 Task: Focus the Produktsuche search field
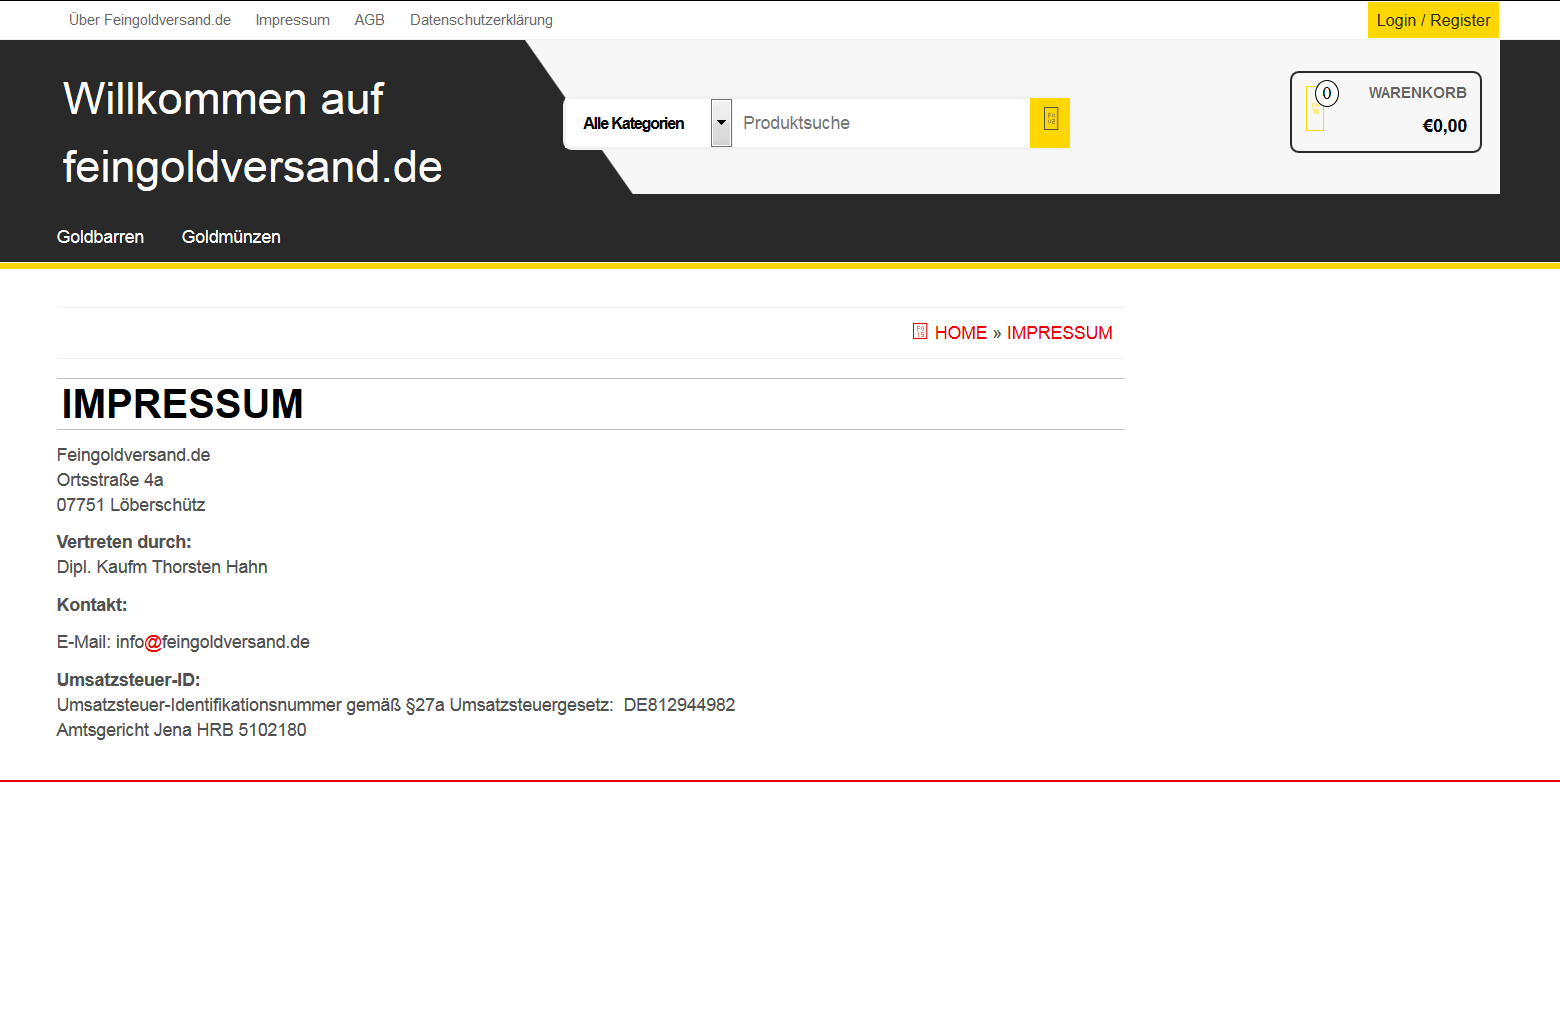[x=881, y=123]
